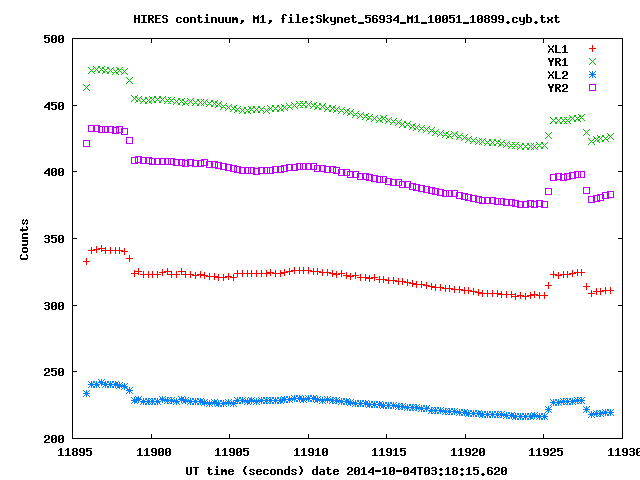Click the Counts y-axis label

(x=24, y=239)
